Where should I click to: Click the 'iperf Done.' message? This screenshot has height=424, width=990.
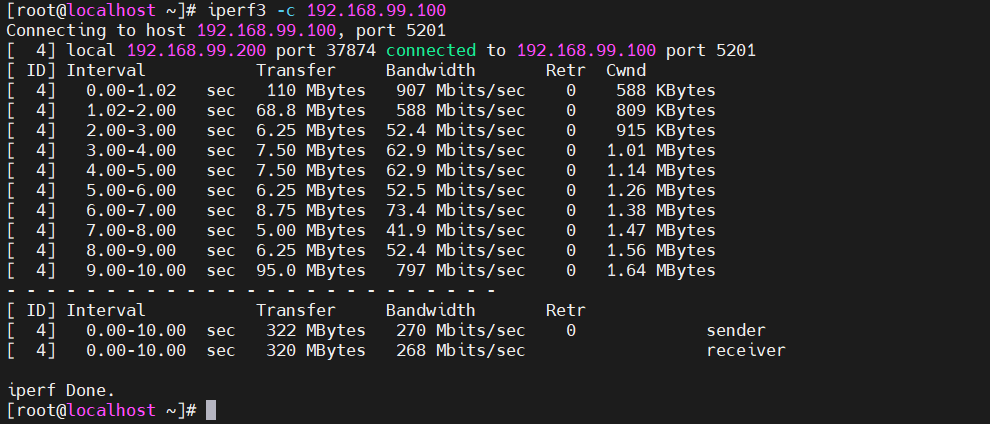(x=60, y=390)
